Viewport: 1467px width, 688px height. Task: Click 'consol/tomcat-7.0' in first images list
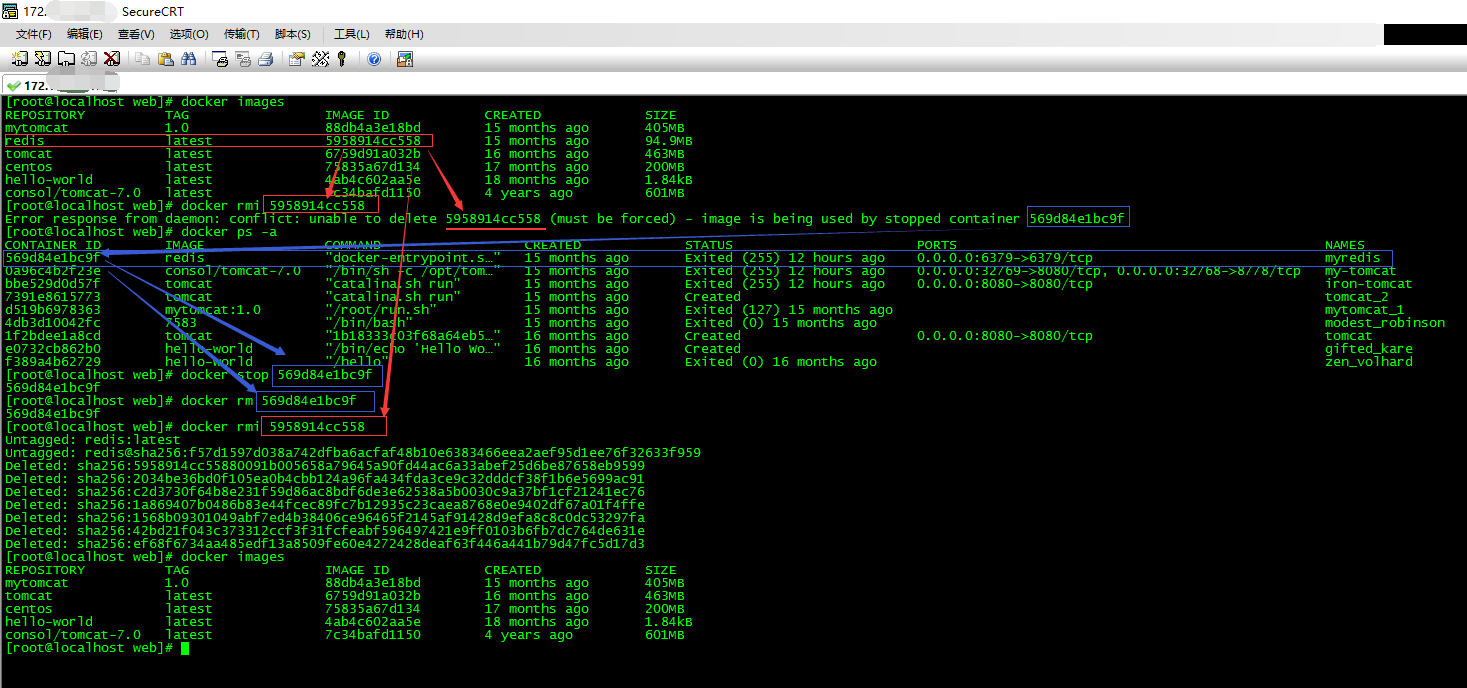pyautogui.click(x=73, y=193)
